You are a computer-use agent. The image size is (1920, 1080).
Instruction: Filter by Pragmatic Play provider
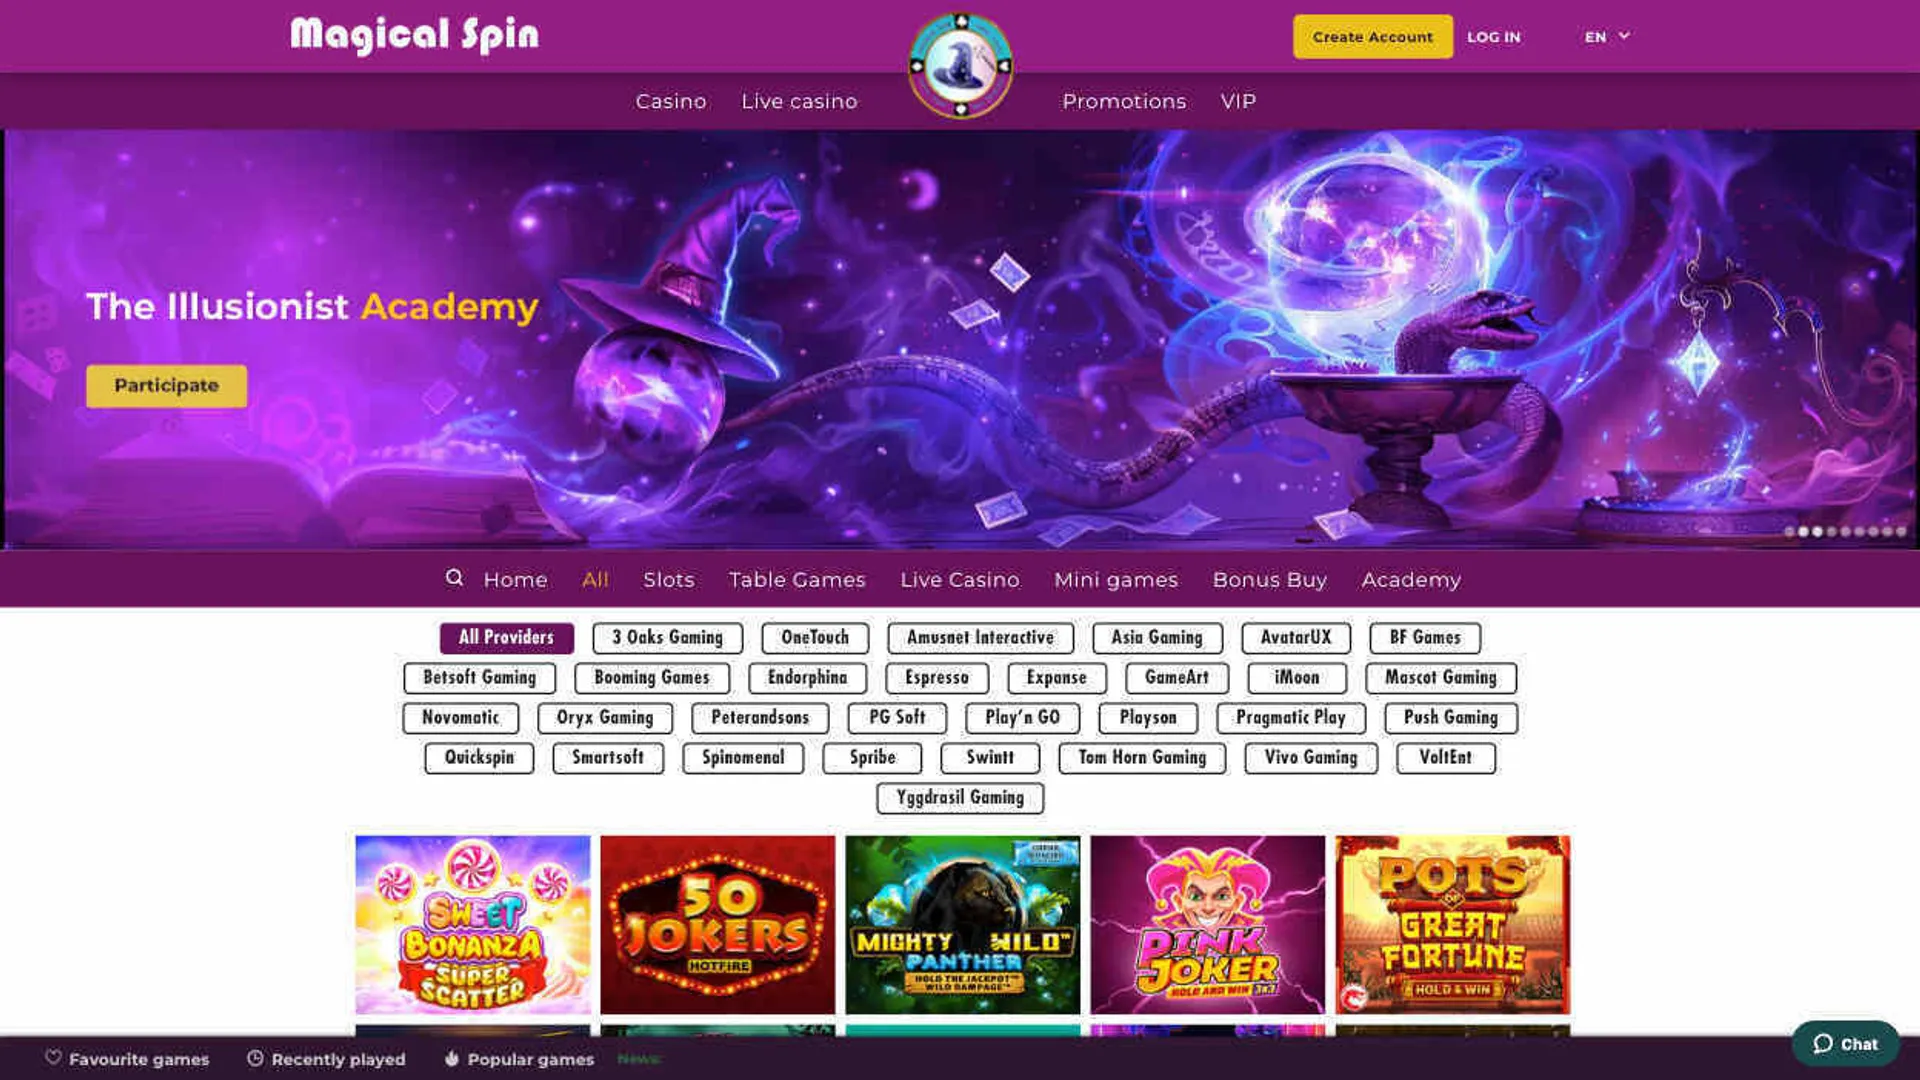1290,717
